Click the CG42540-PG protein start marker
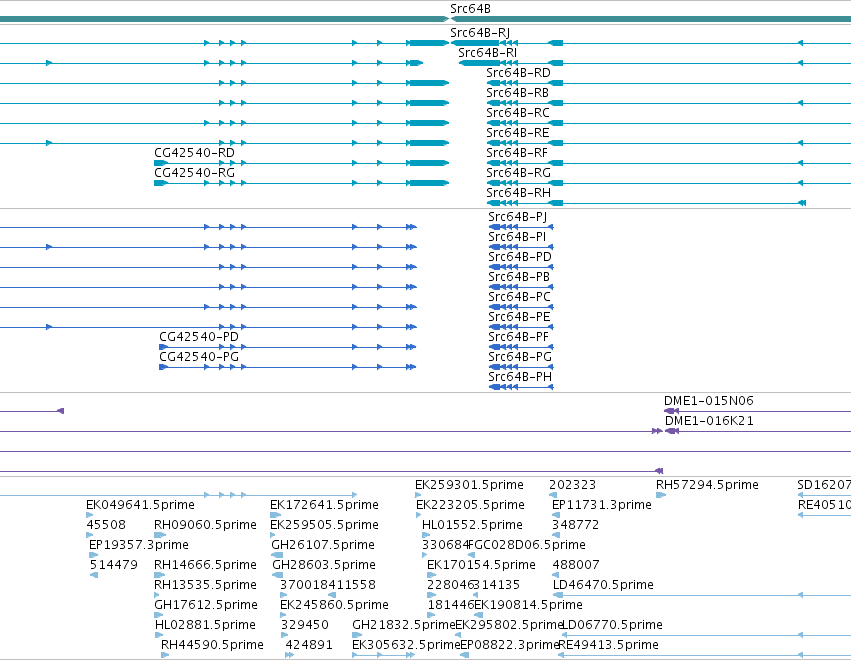Image resolution: width=851 pixels, height=660 pixels. tap(163, 367)
